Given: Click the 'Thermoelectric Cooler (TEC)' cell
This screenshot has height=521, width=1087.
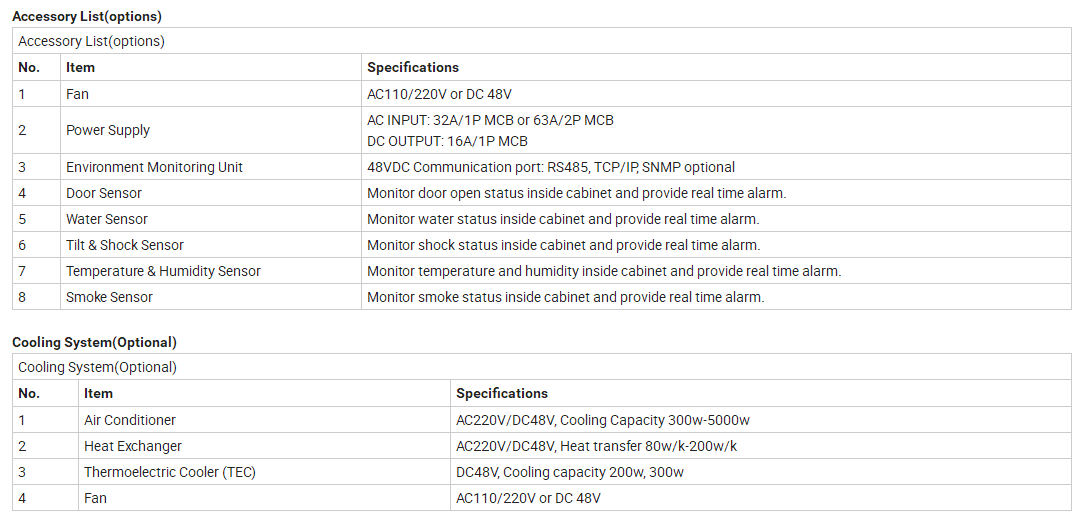Looking at the screenshot, I should 169,472.
